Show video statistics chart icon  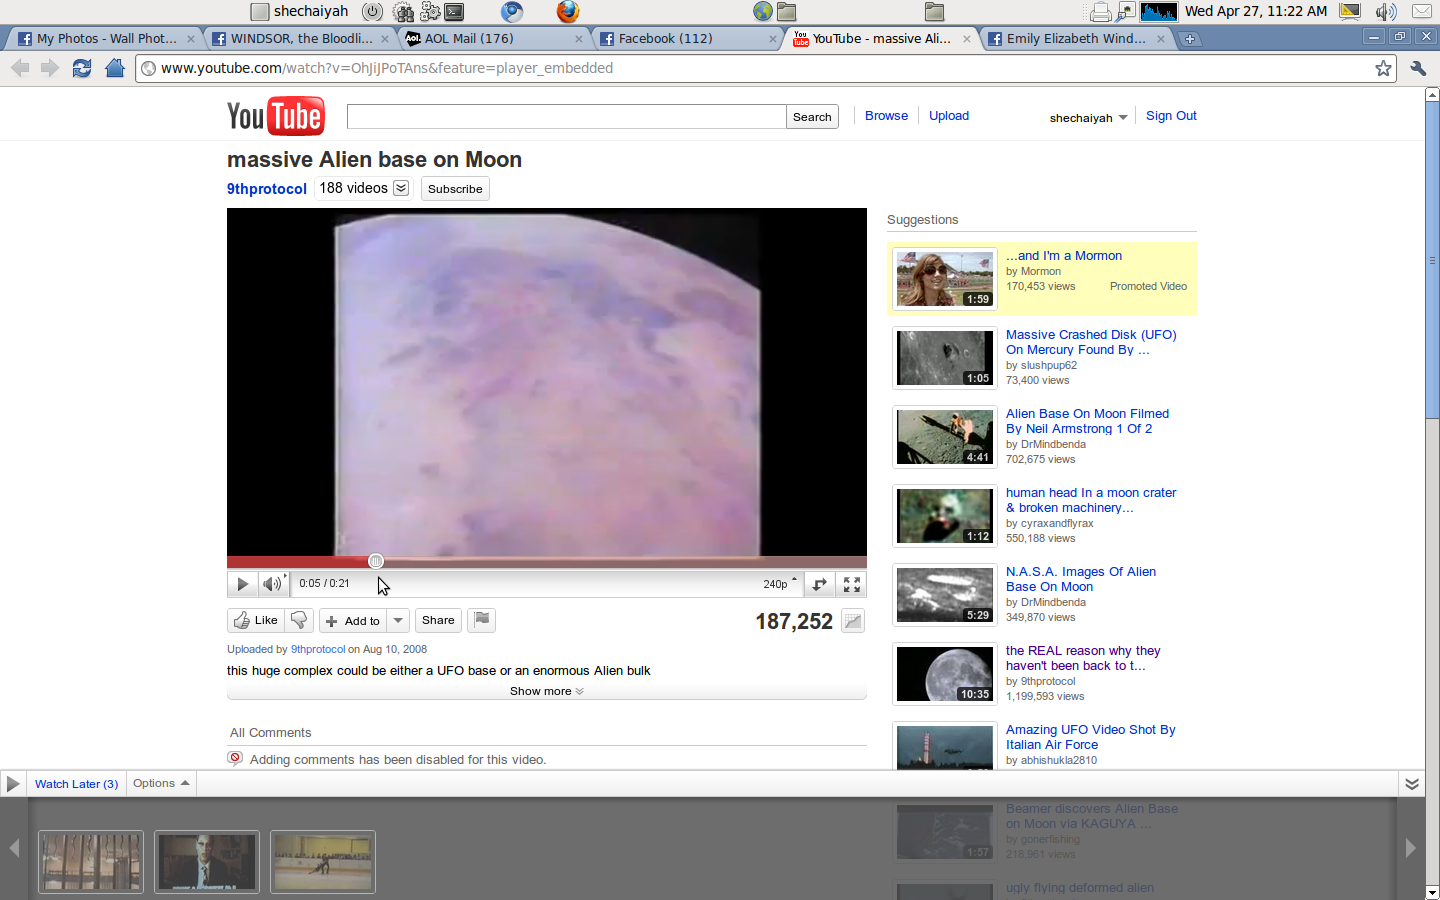tap(852, 622)
